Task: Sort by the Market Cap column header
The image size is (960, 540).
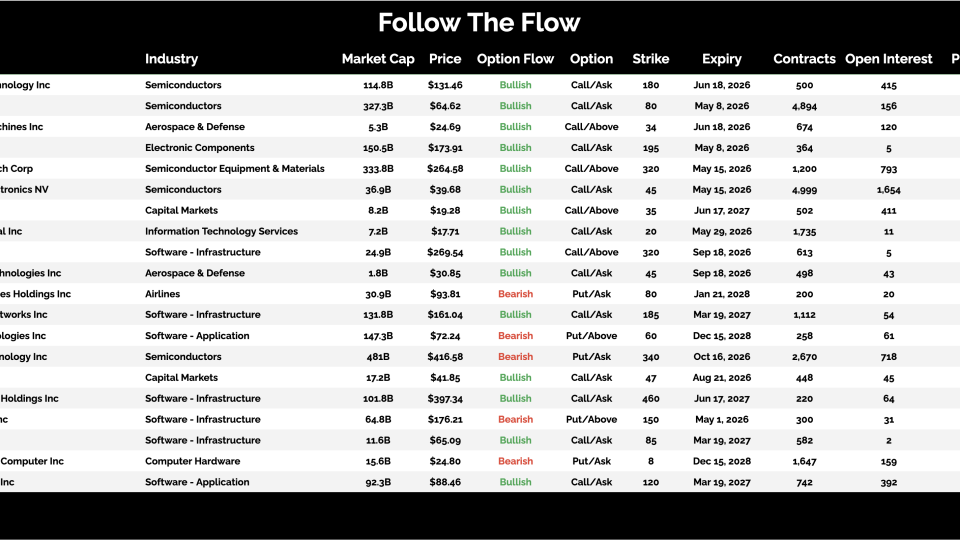Action: (378, 59)
